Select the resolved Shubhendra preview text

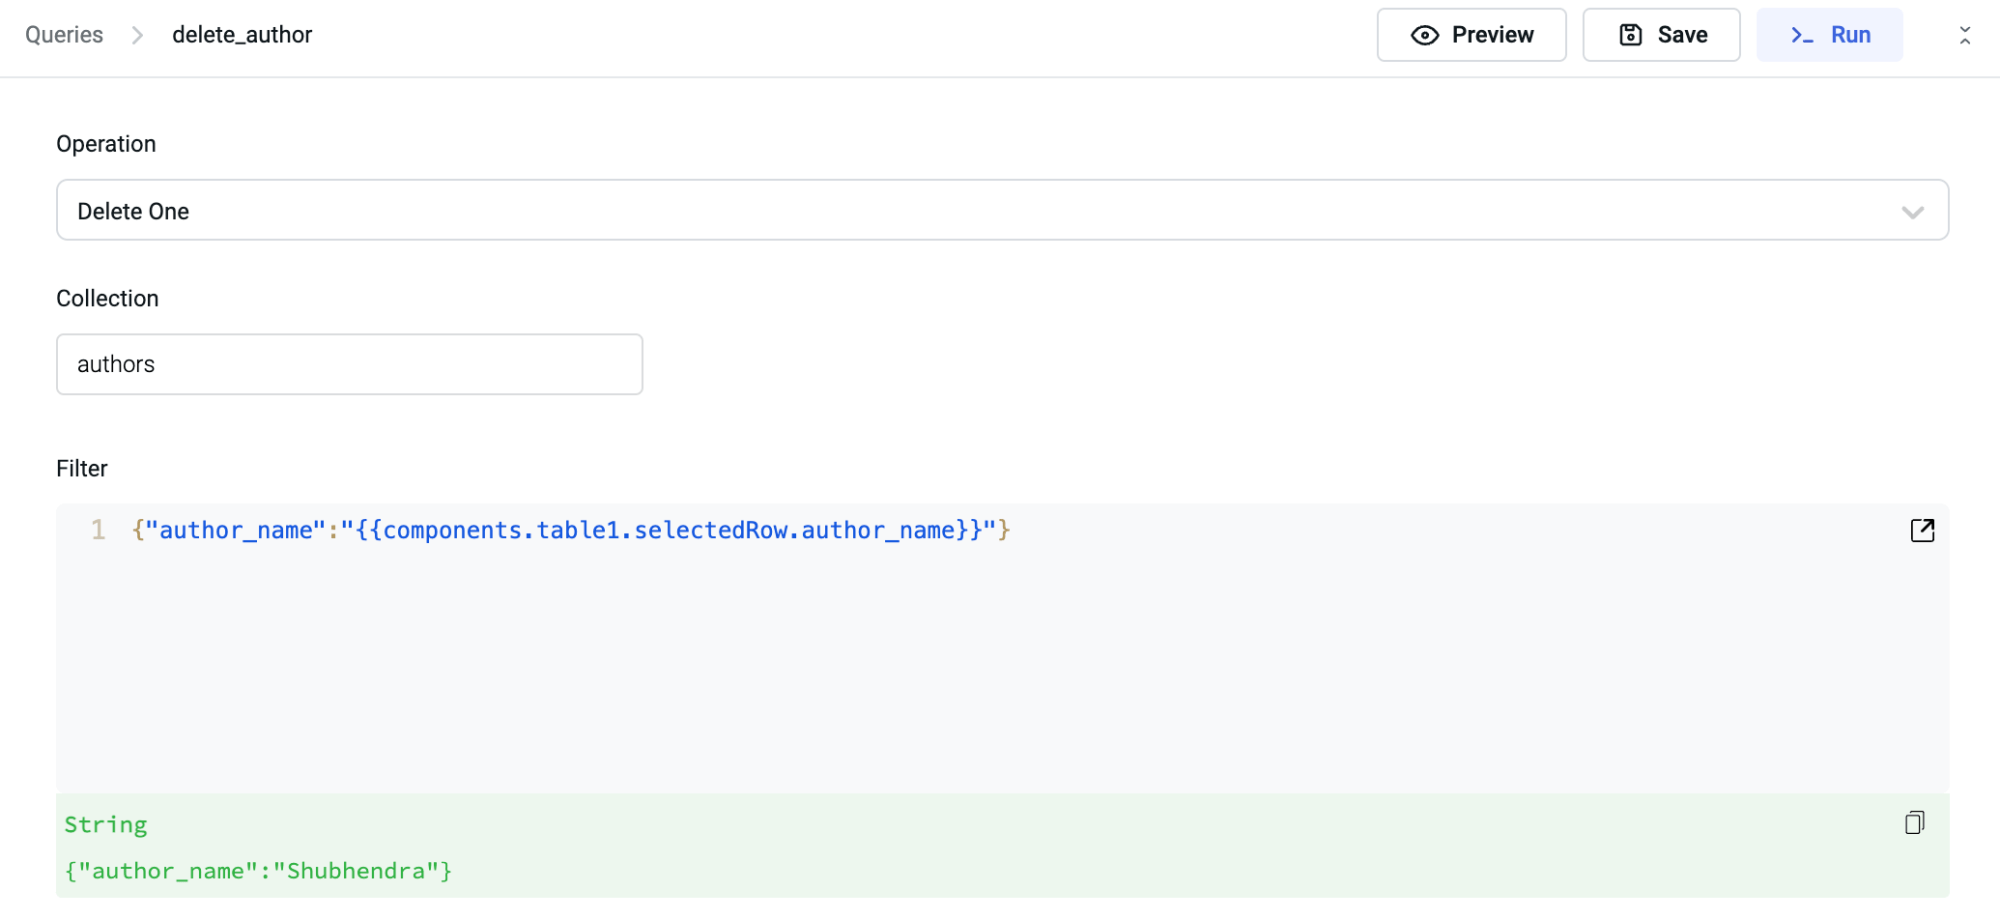point(258,871)
